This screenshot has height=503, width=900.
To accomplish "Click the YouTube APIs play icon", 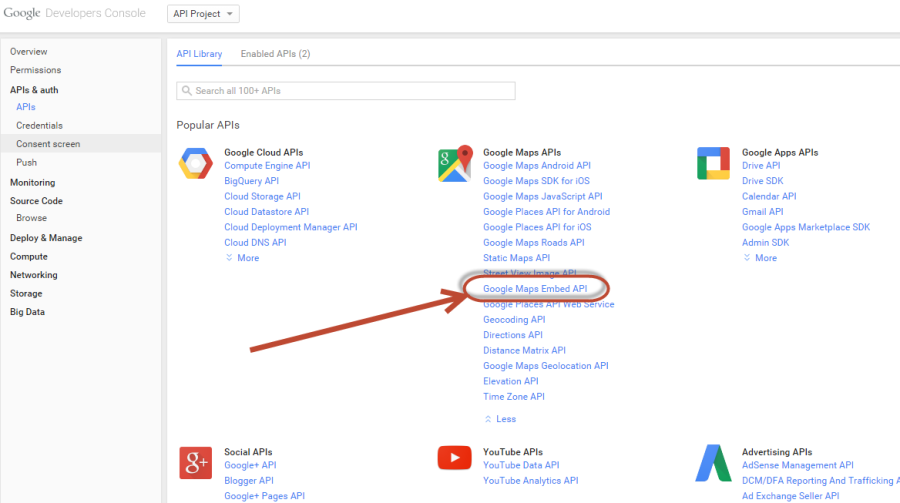I will pyautogui.click(x=455, y=458).
